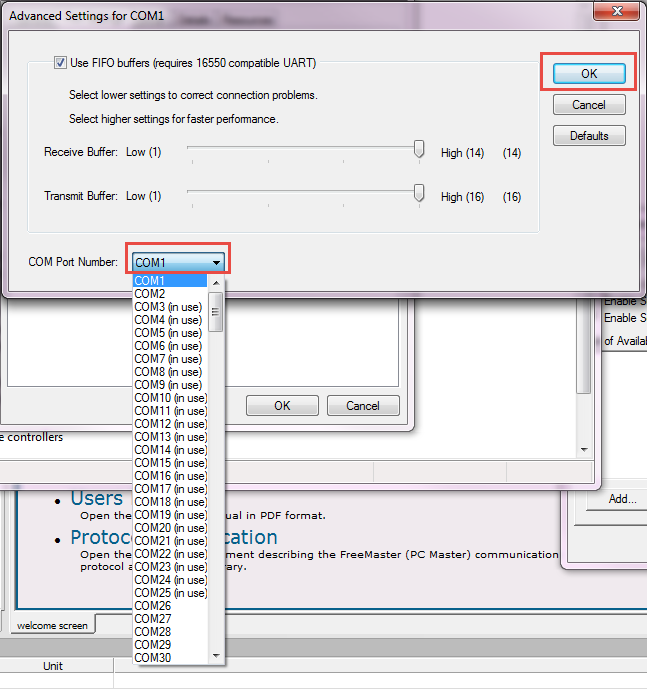Click the port list scroll-down arrow

pos(216,656)
